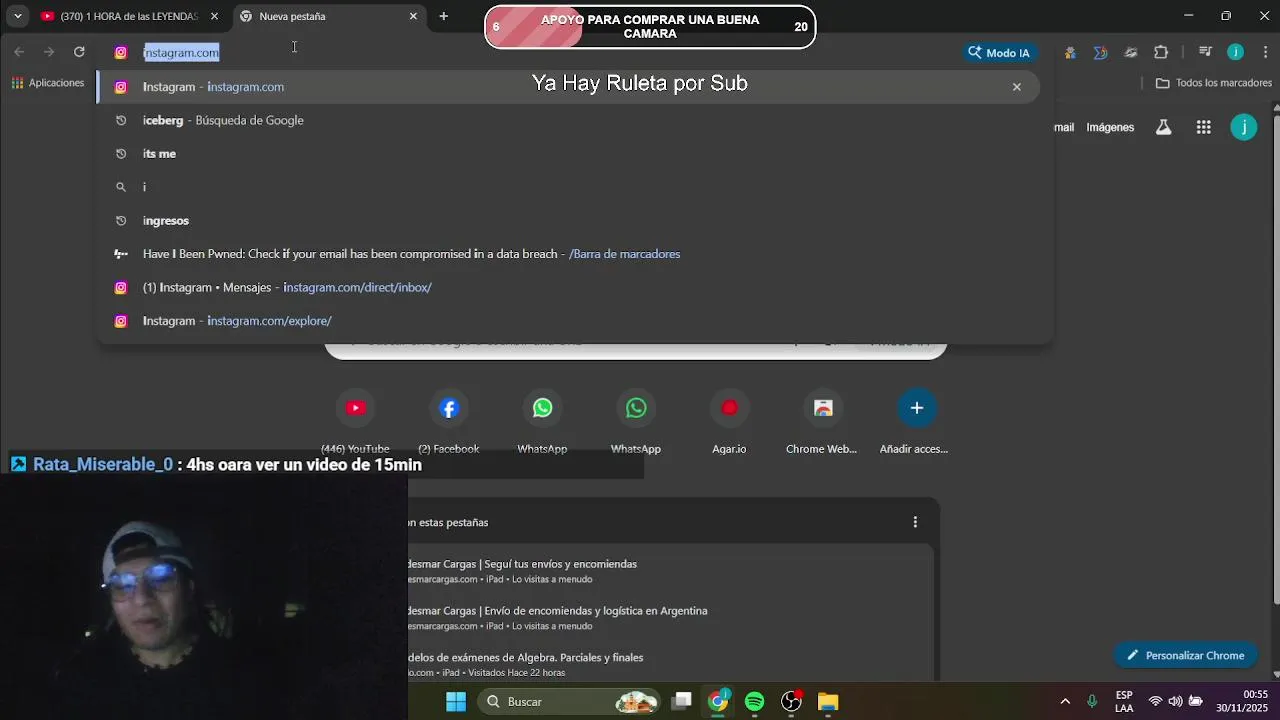Viewport: 1280px width, 720px height.
Task: Open the Extensions puzzle-piece menu
Action: [1161, 52]
